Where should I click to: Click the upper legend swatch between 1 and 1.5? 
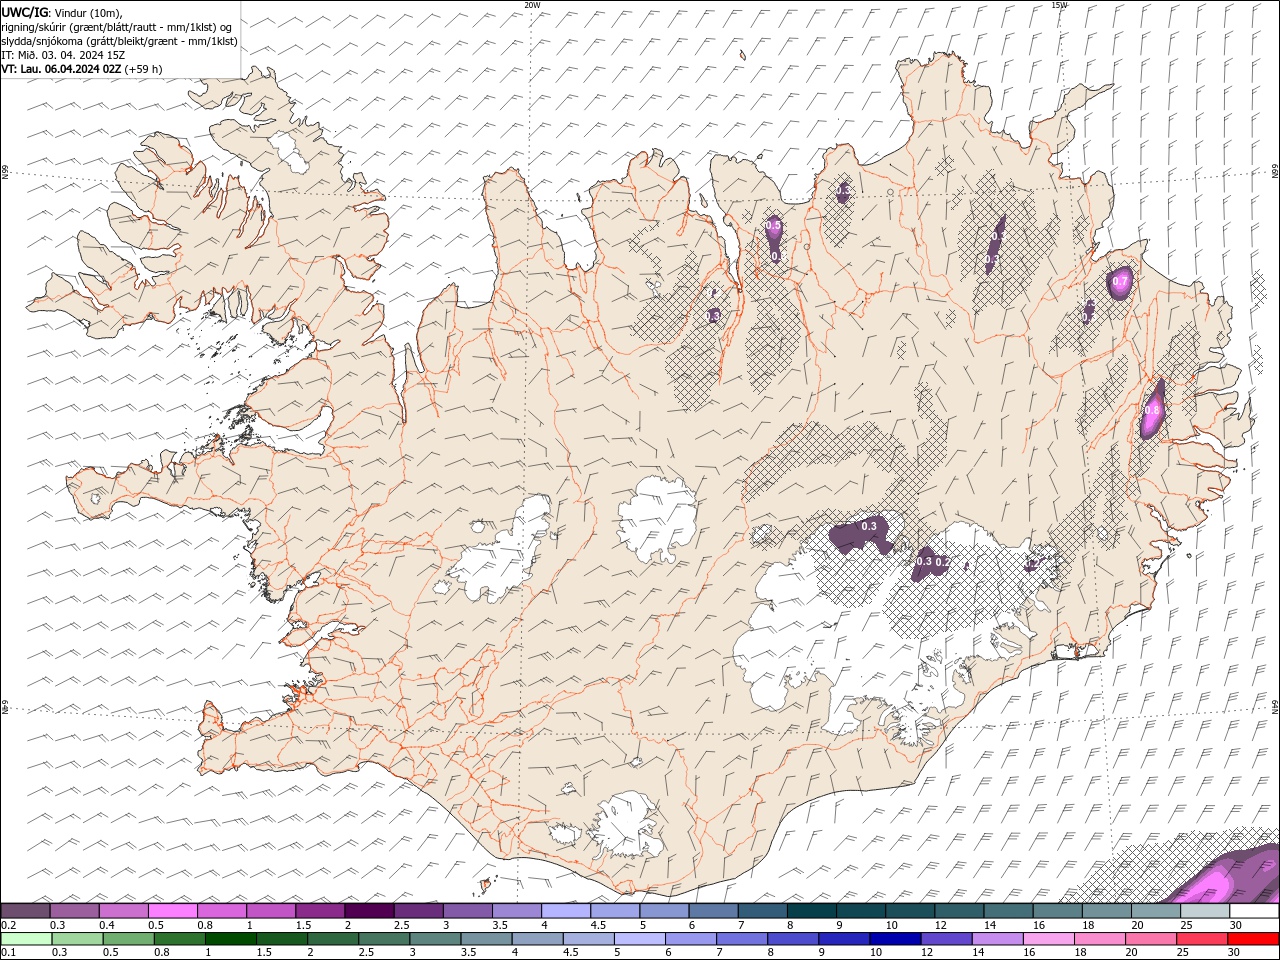pos(270,911)
